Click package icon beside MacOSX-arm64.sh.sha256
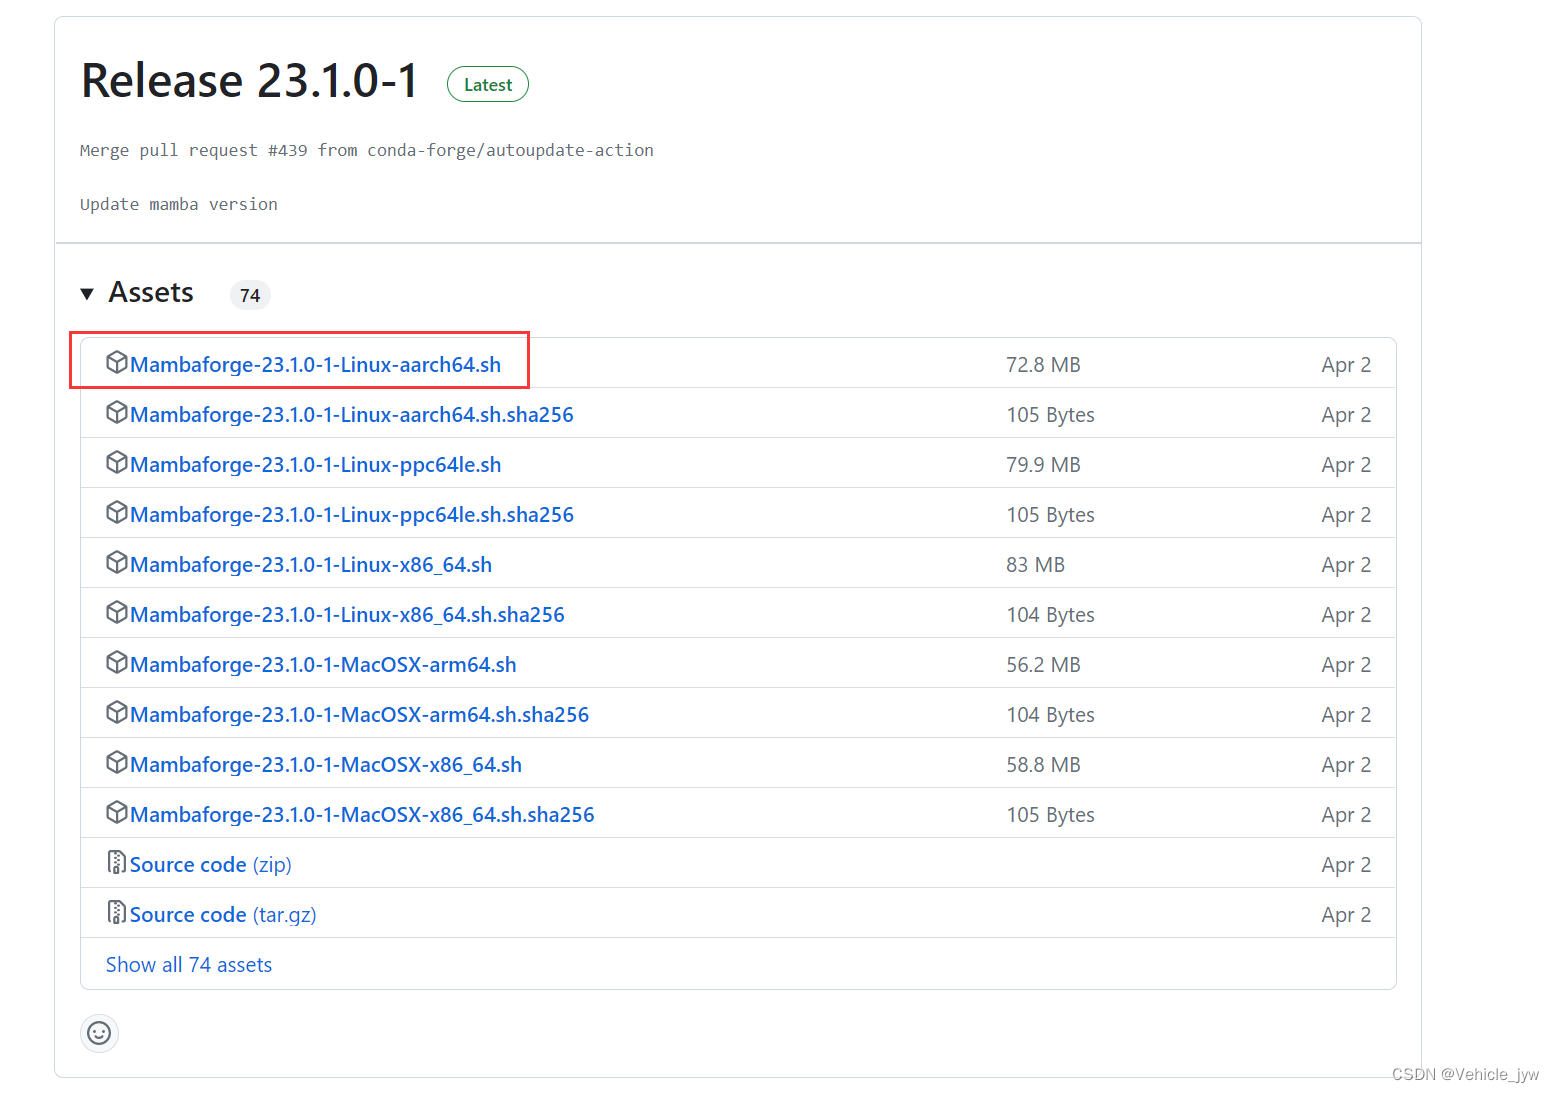The width and height of the screenshot is (1555, 1093). pyautogui.click(x=117, y=712)
